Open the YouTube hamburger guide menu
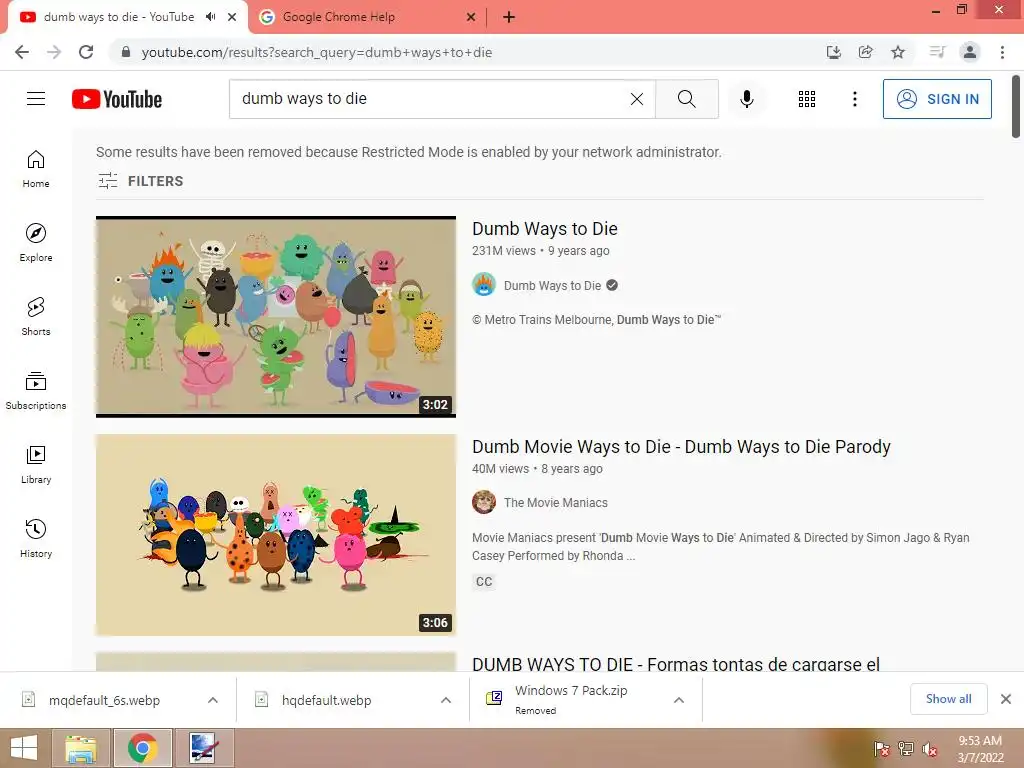 36,99
